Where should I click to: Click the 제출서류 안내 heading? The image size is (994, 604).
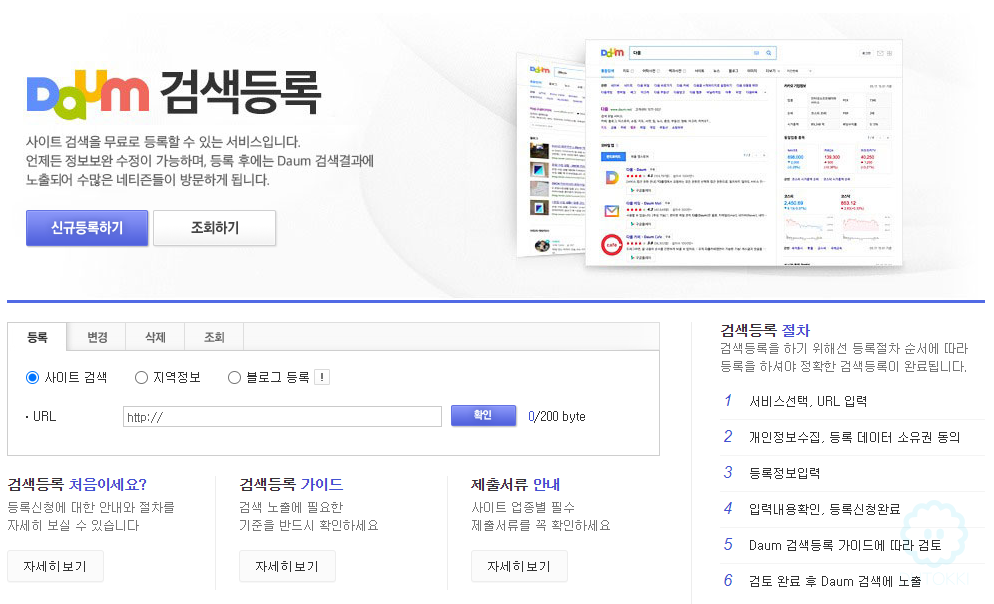point(515,485)
